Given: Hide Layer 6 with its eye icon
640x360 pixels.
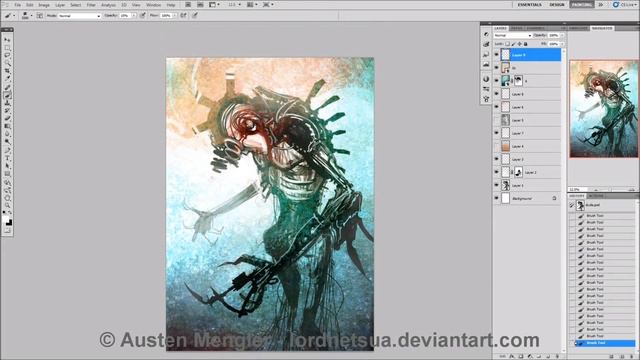Looking at the screenshot, I should 497,107.
